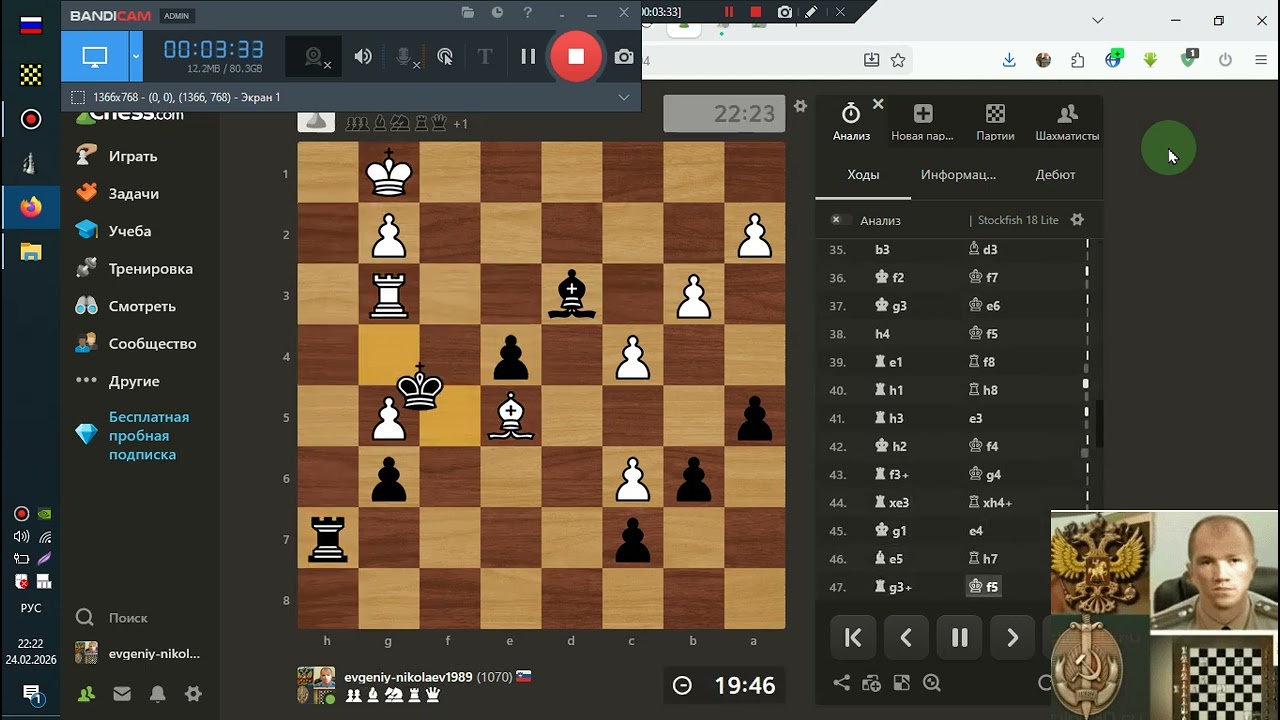Screen dimensions: 1280x720
Task: Open messages envelope icon
Action: click(x=122, y=693)
